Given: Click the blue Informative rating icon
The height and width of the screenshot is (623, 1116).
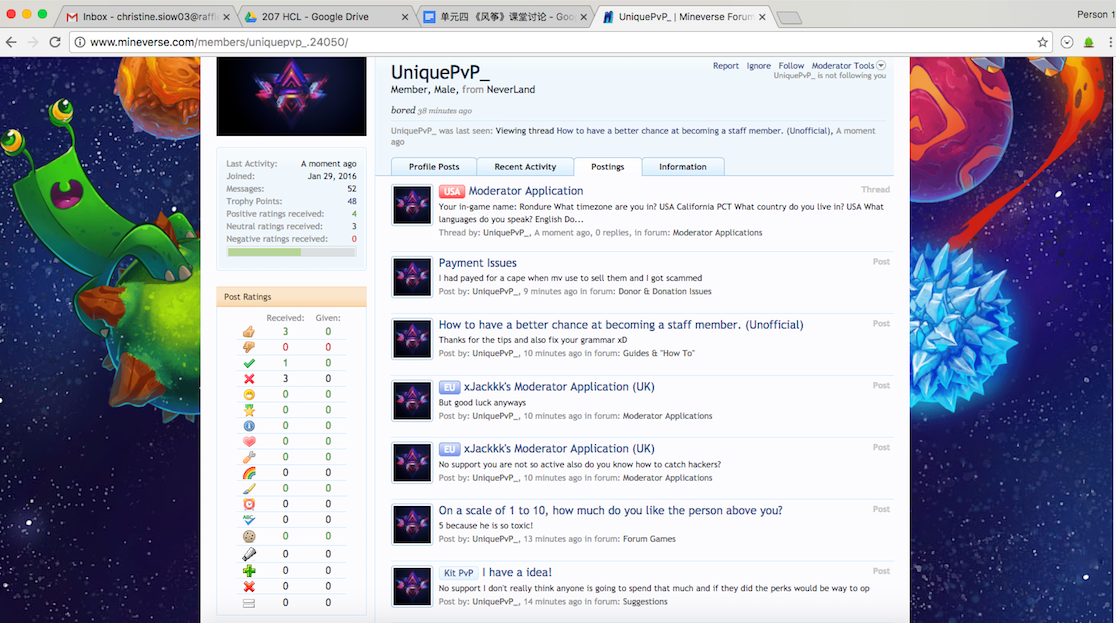Looking at the screenshot, I should (248, 426).
